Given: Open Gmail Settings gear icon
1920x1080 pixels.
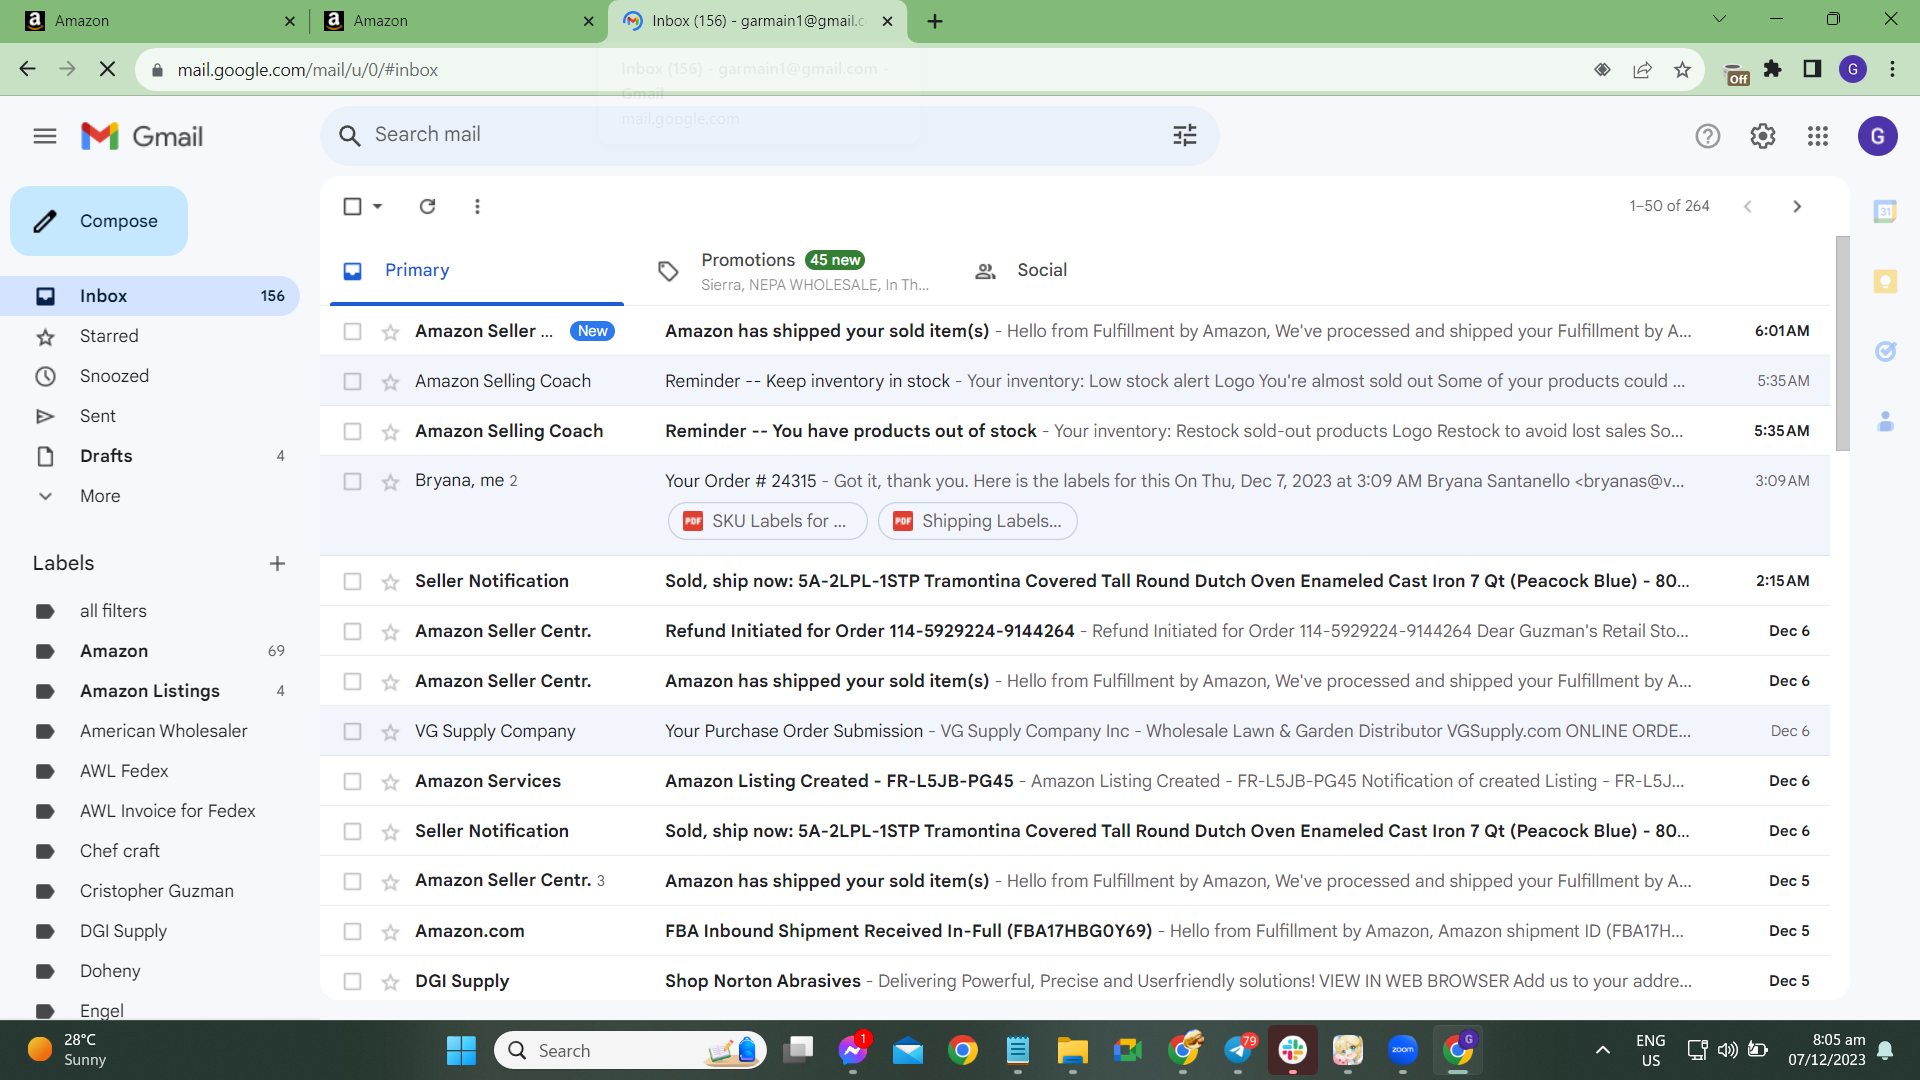Looking at the screenshot, I should (x=1763, y=136).
